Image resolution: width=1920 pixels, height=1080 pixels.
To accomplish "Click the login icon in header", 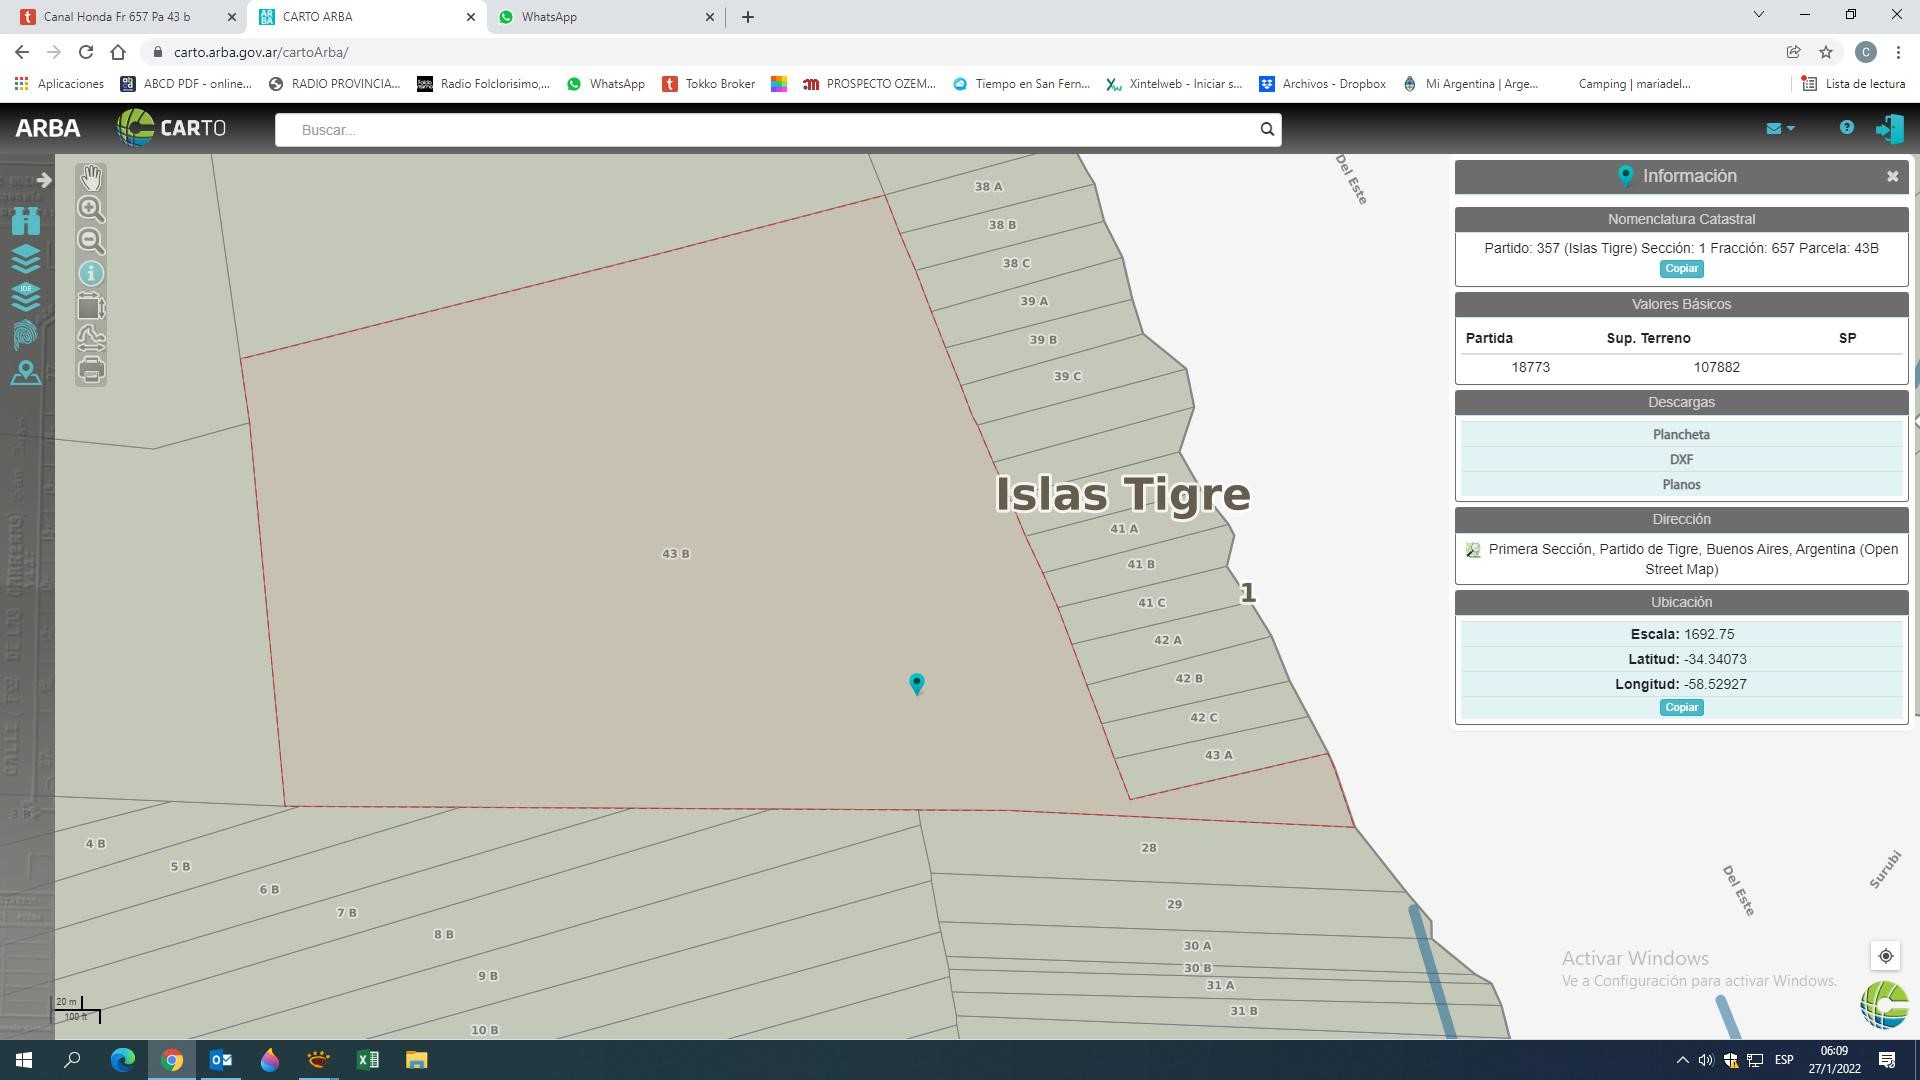I will pyautogui.click(x=1889, y=128).
